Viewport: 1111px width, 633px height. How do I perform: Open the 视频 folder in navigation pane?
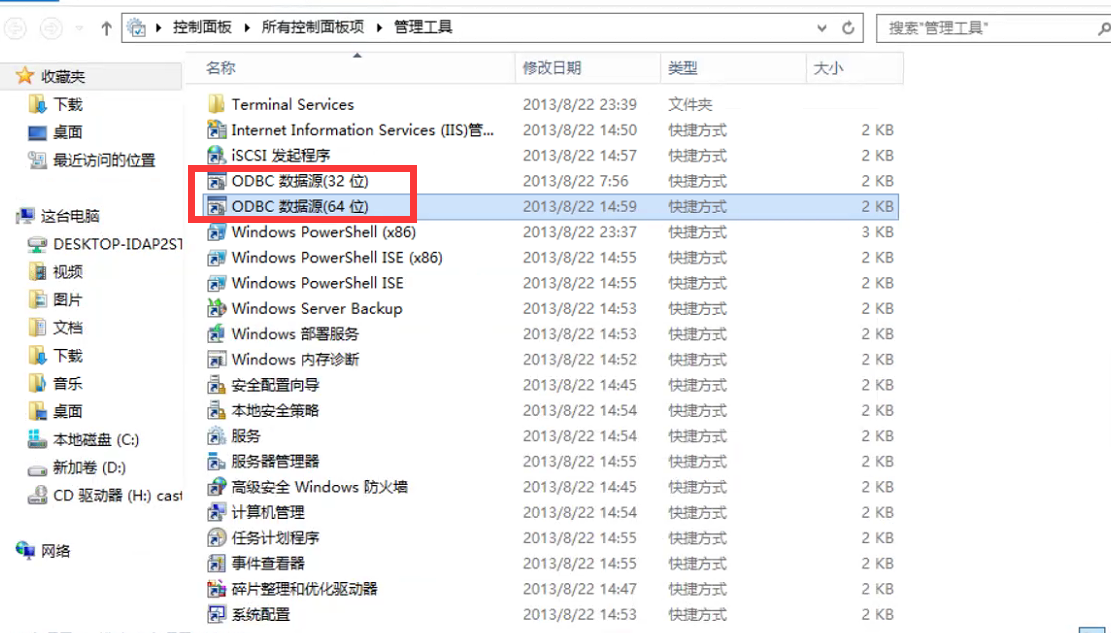68,272
